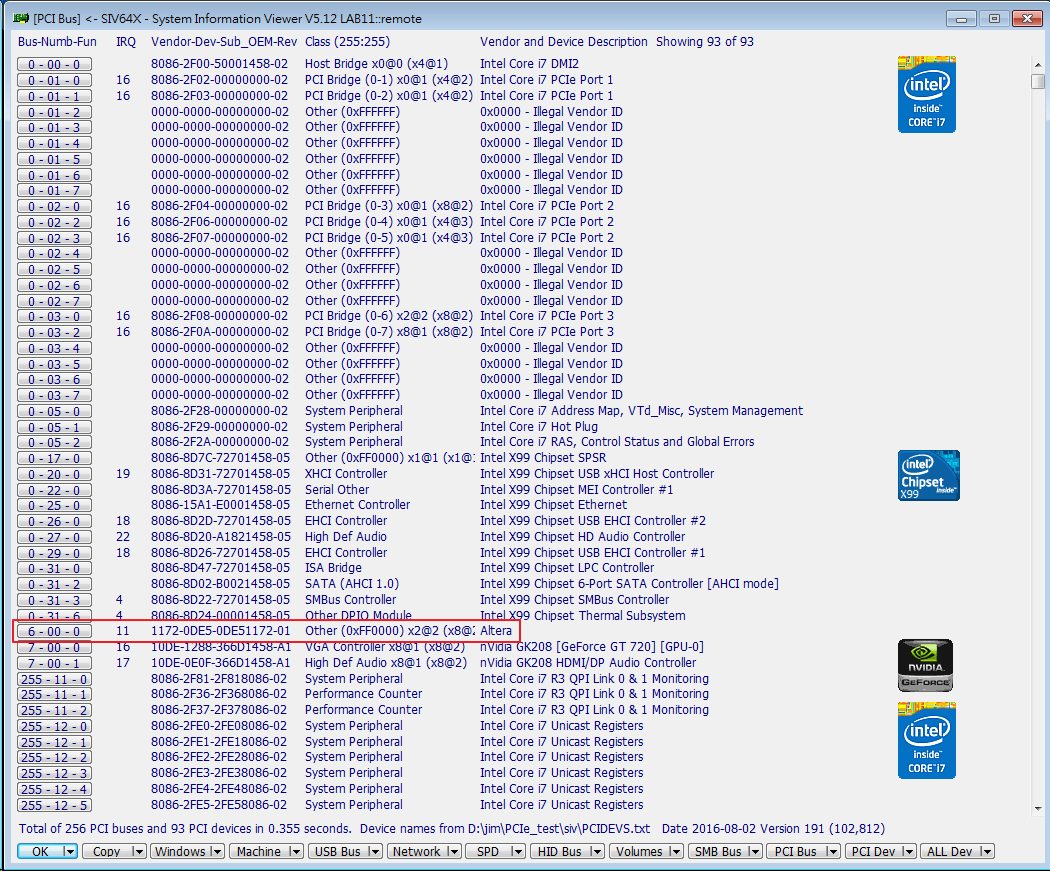
Task: Open the PCI Bus view
Action: click(796, 851)
